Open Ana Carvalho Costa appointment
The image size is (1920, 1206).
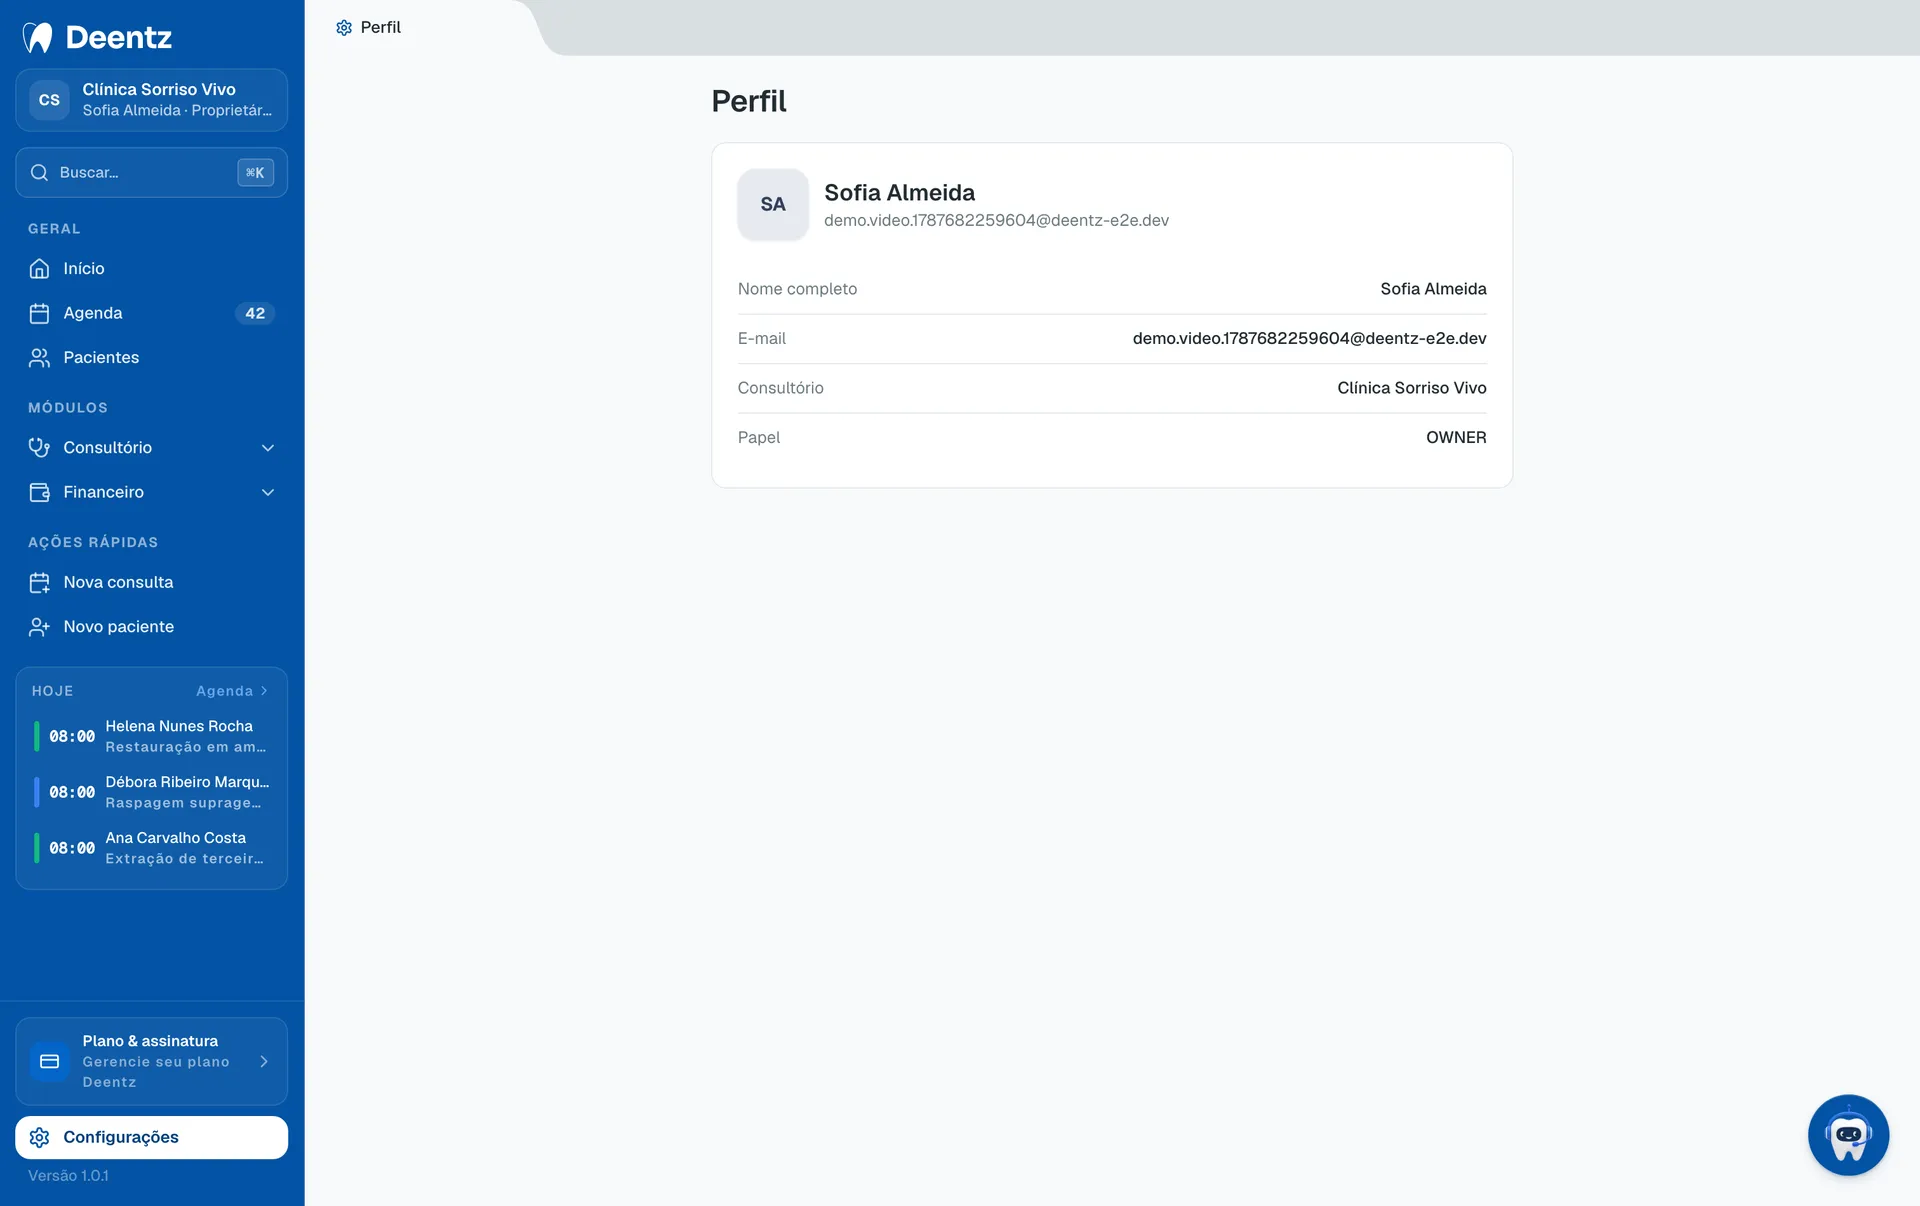(x=152, y=848)
